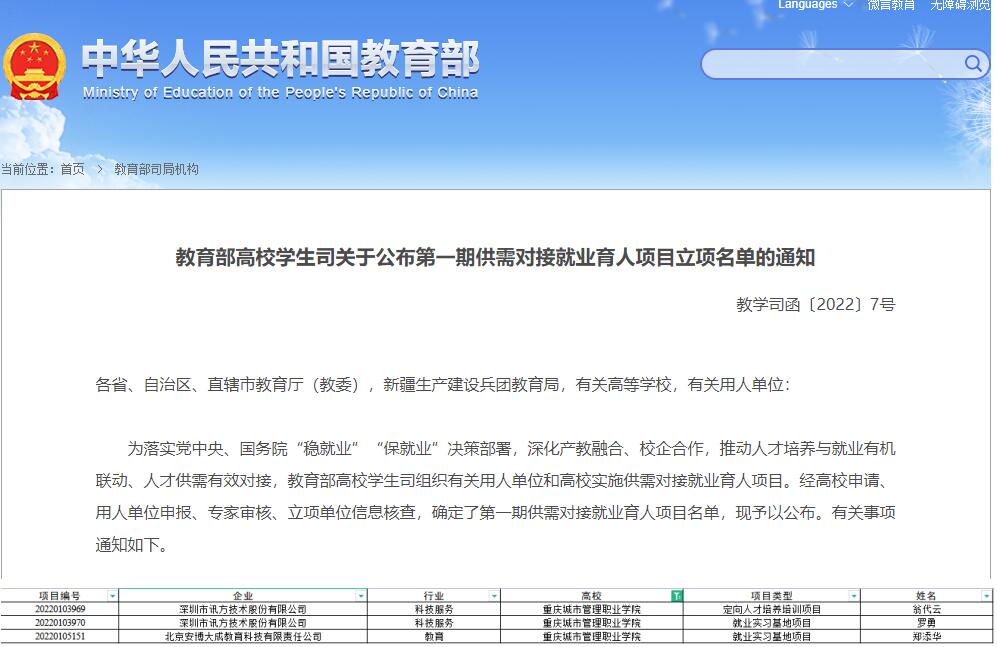Viewport: 997px width, 647px height.
Task: Open the 姓名 column filter dropdown
Action: (986, 596)
